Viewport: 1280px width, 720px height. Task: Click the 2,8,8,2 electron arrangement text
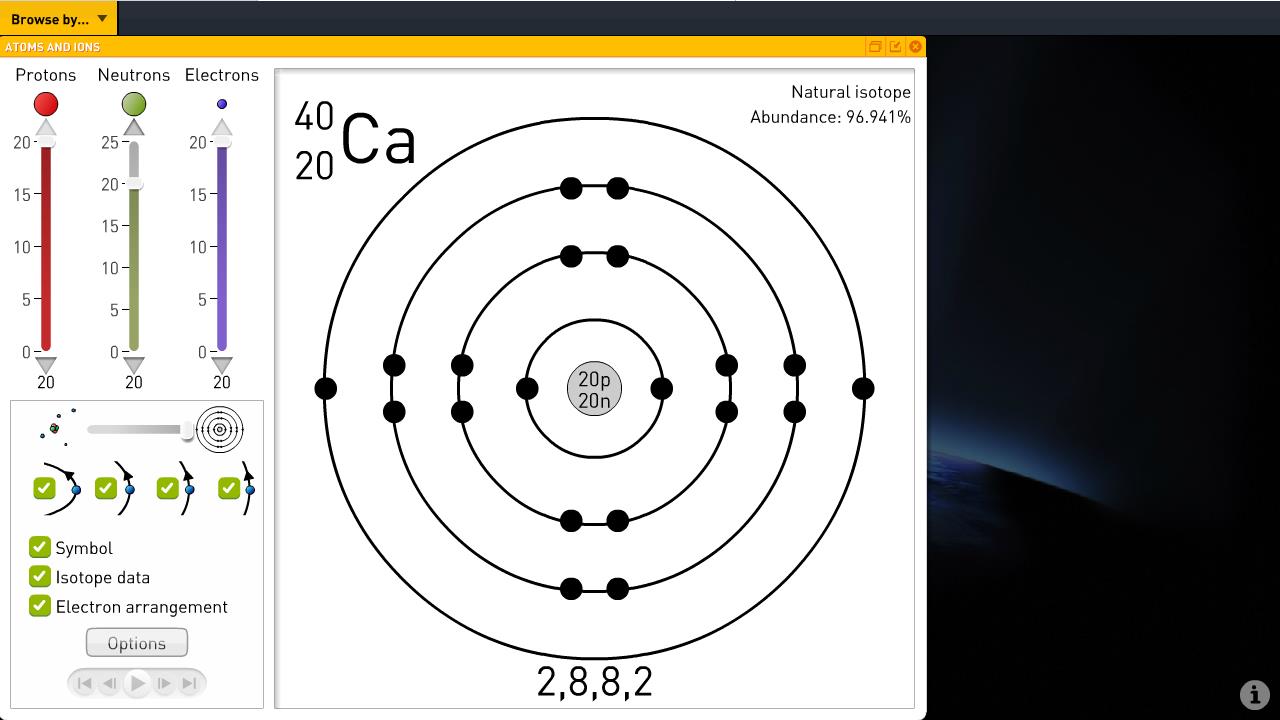point(595,681)
